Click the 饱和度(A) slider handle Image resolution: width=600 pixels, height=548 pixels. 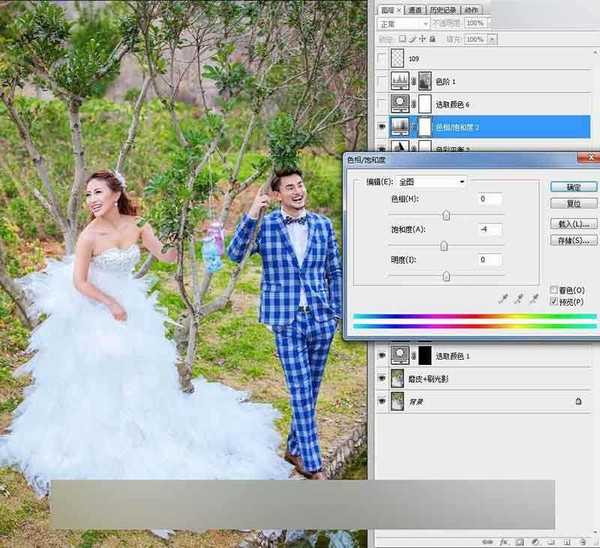(x=444, y=246)
